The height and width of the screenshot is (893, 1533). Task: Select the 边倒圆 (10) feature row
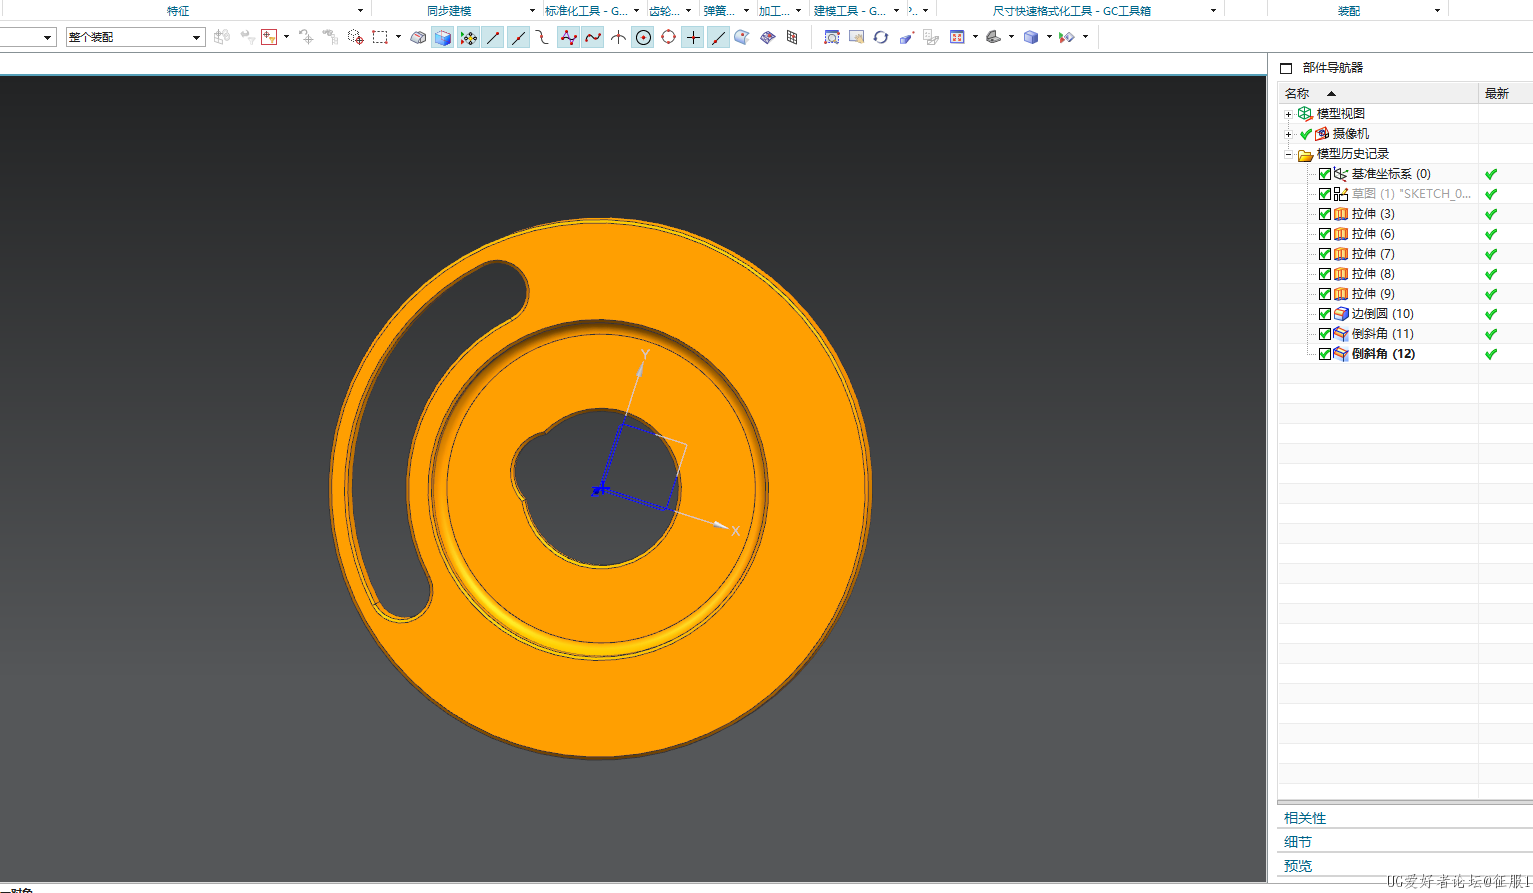pyautogui.click(x=1383, y=314)
